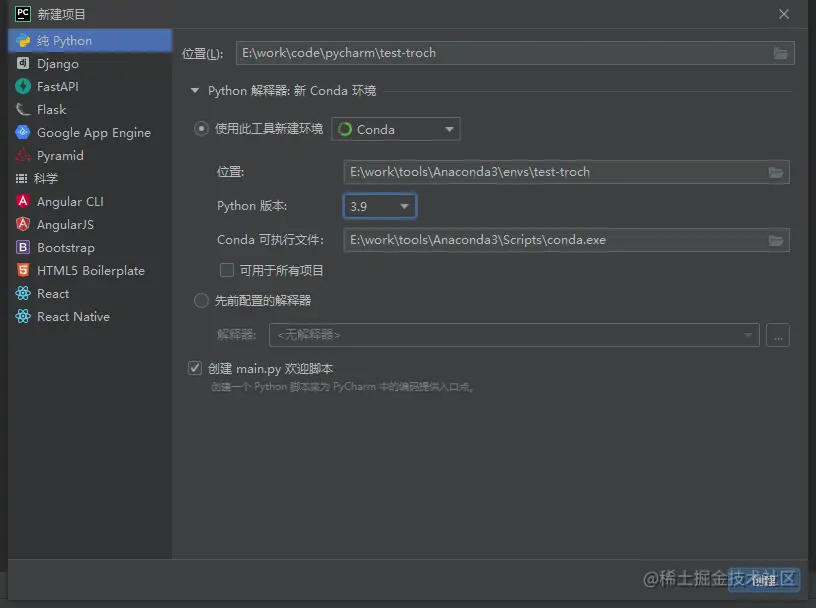Select the Angular CLI label

[70, 201]
